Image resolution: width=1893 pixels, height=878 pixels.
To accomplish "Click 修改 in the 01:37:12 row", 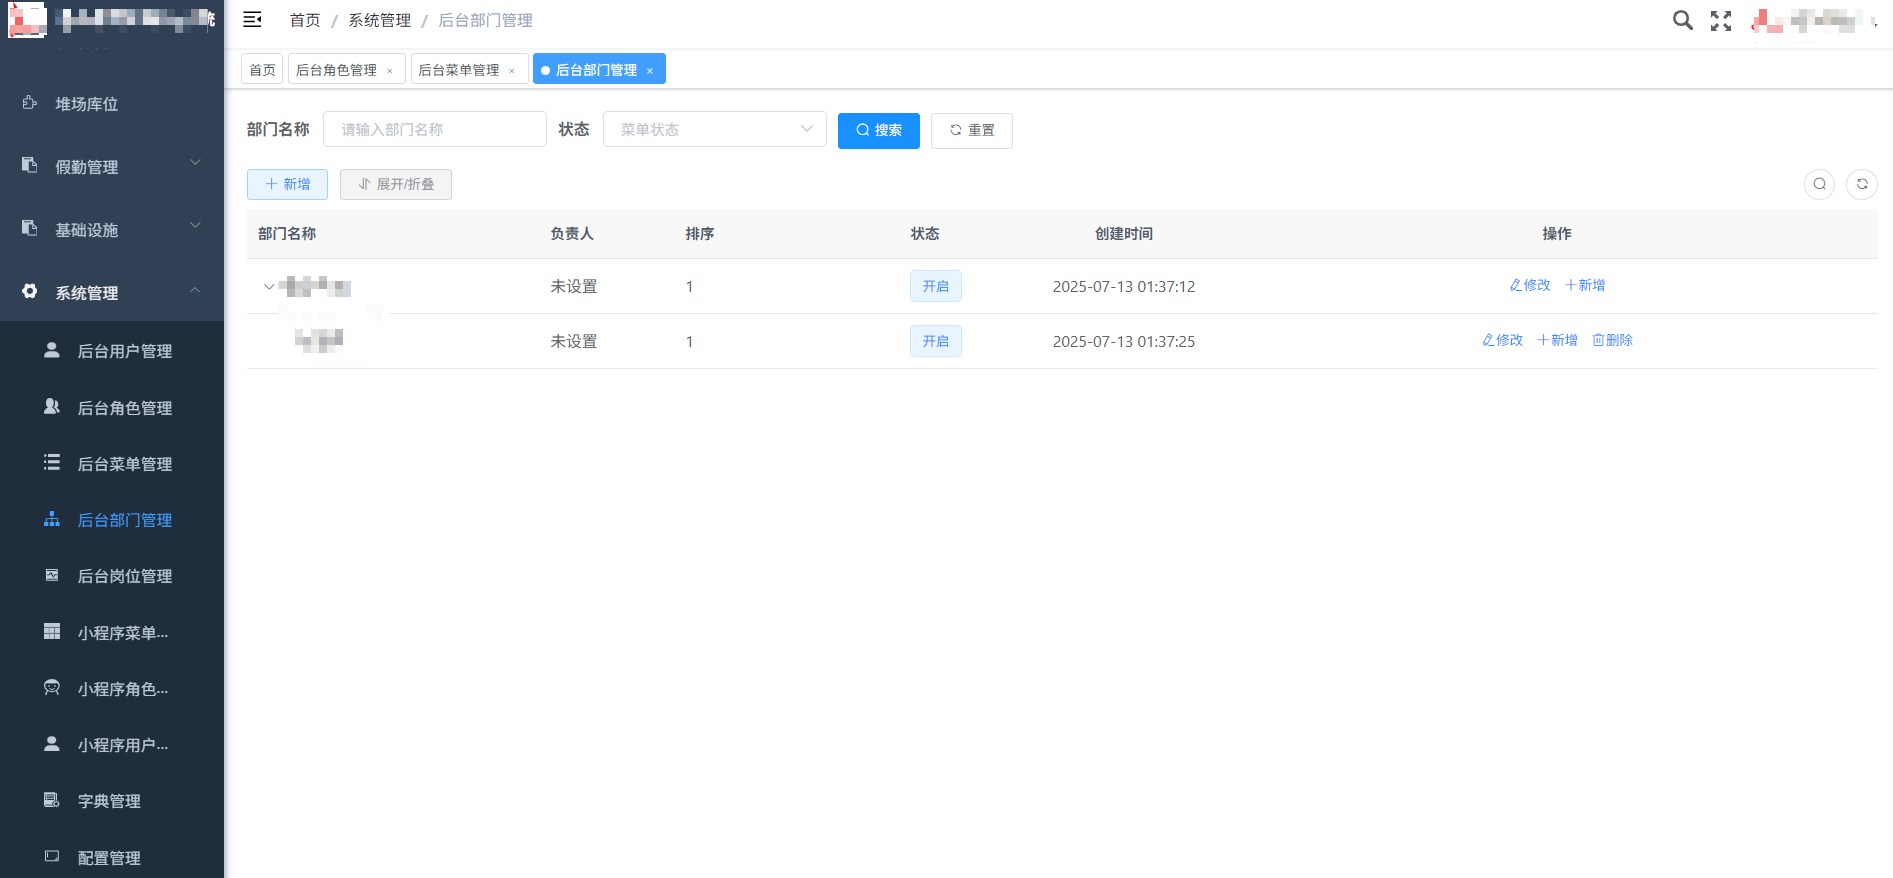I will tap(1530, 285).
